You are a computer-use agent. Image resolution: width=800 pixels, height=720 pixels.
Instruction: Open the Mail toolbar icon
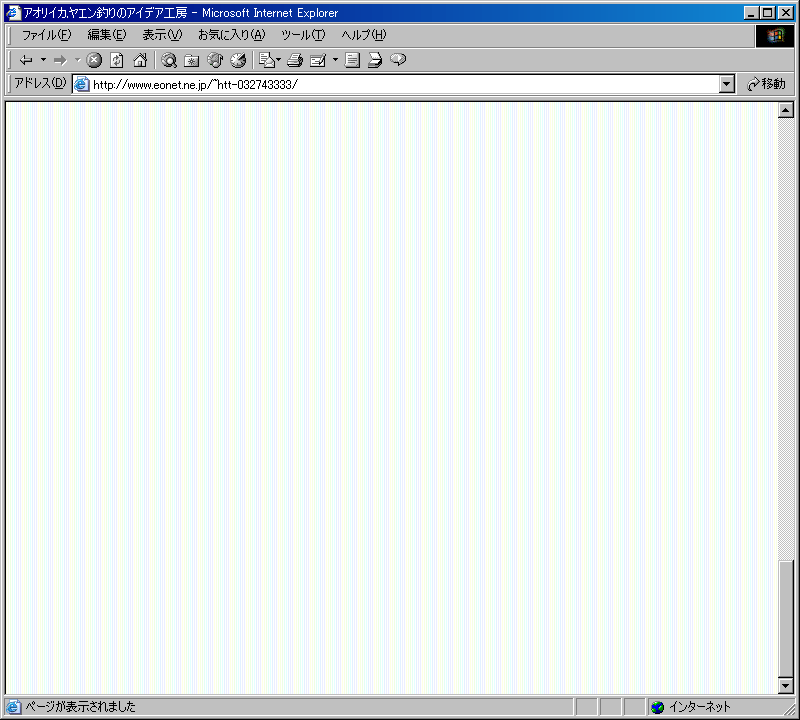267,60
